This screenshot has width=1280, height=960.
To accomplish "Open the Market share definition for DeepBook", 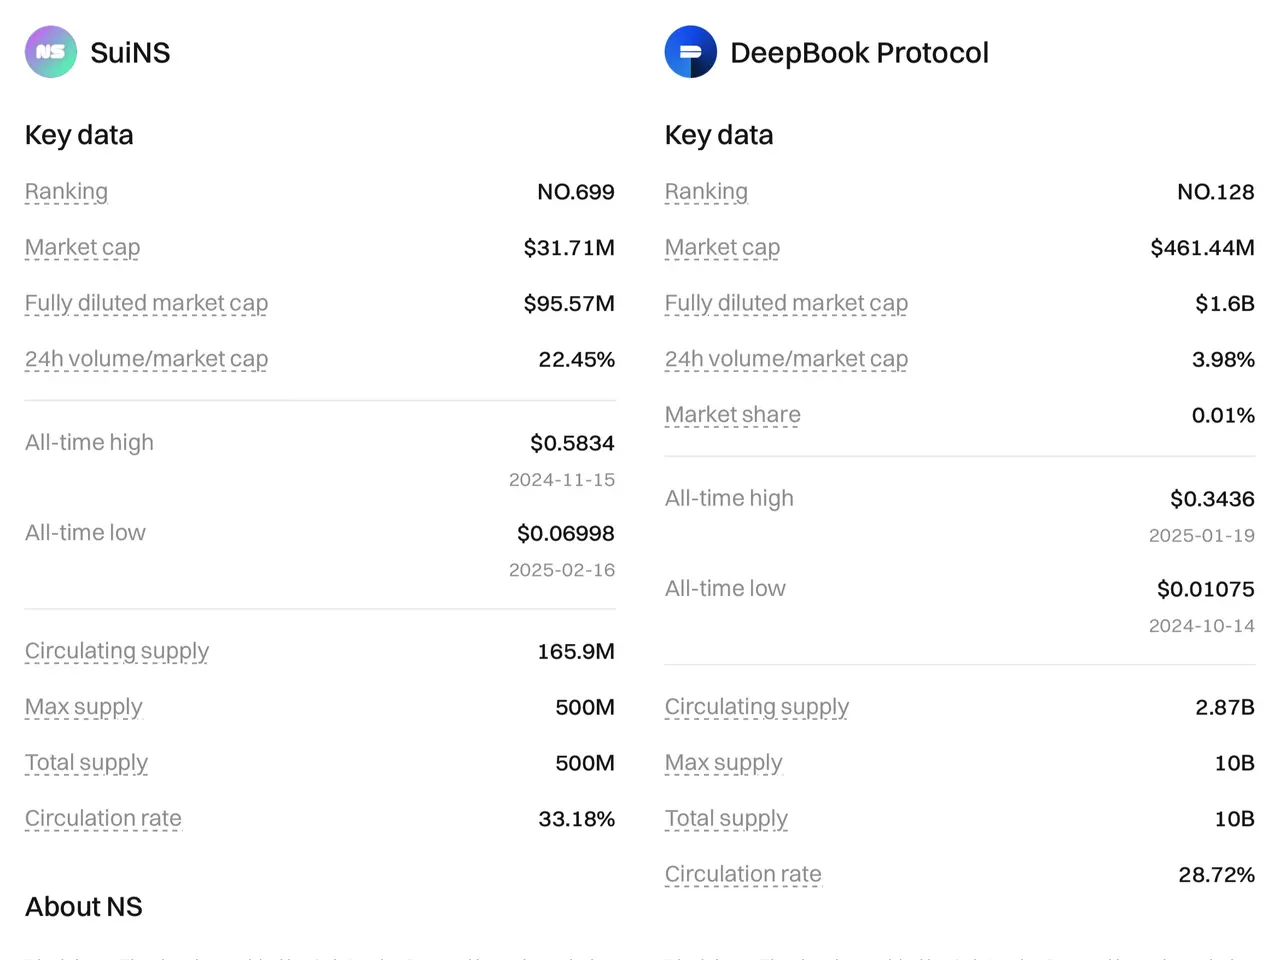I will point(732,414).
